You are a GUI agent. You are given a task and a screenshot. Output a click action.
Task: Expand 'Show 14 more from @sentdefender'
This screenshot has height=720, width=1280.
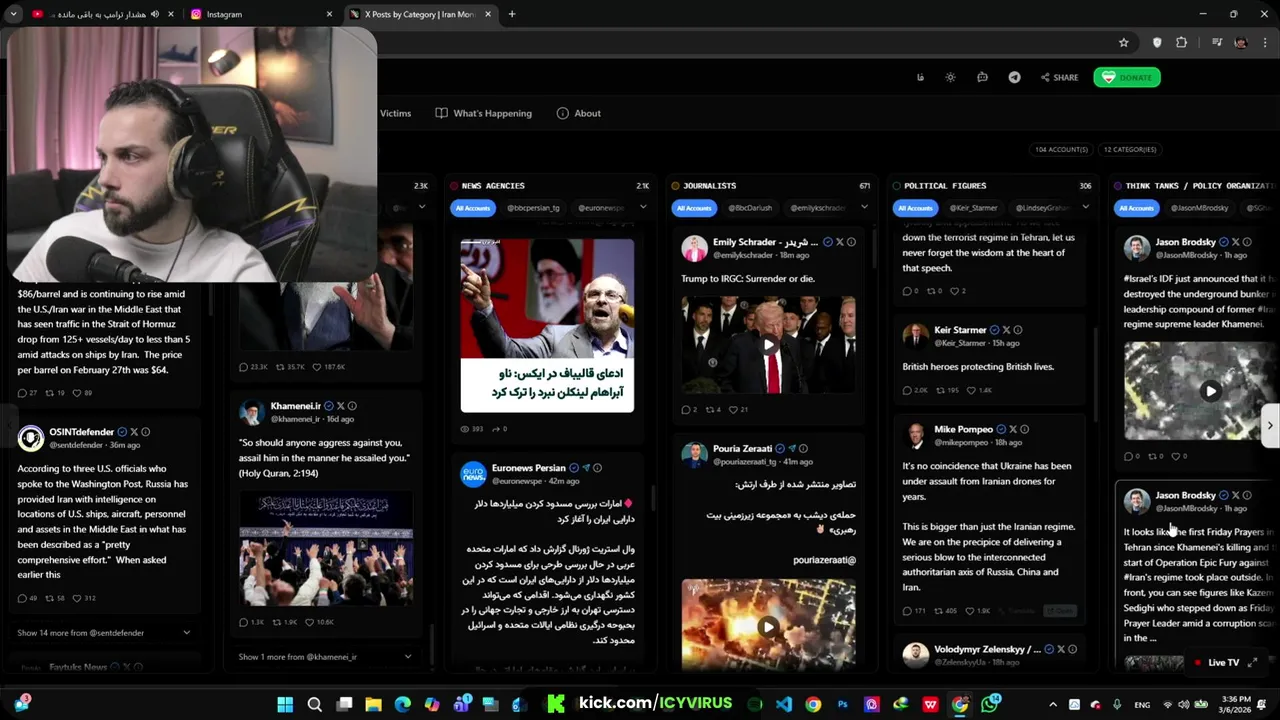(x=104, y=632)
